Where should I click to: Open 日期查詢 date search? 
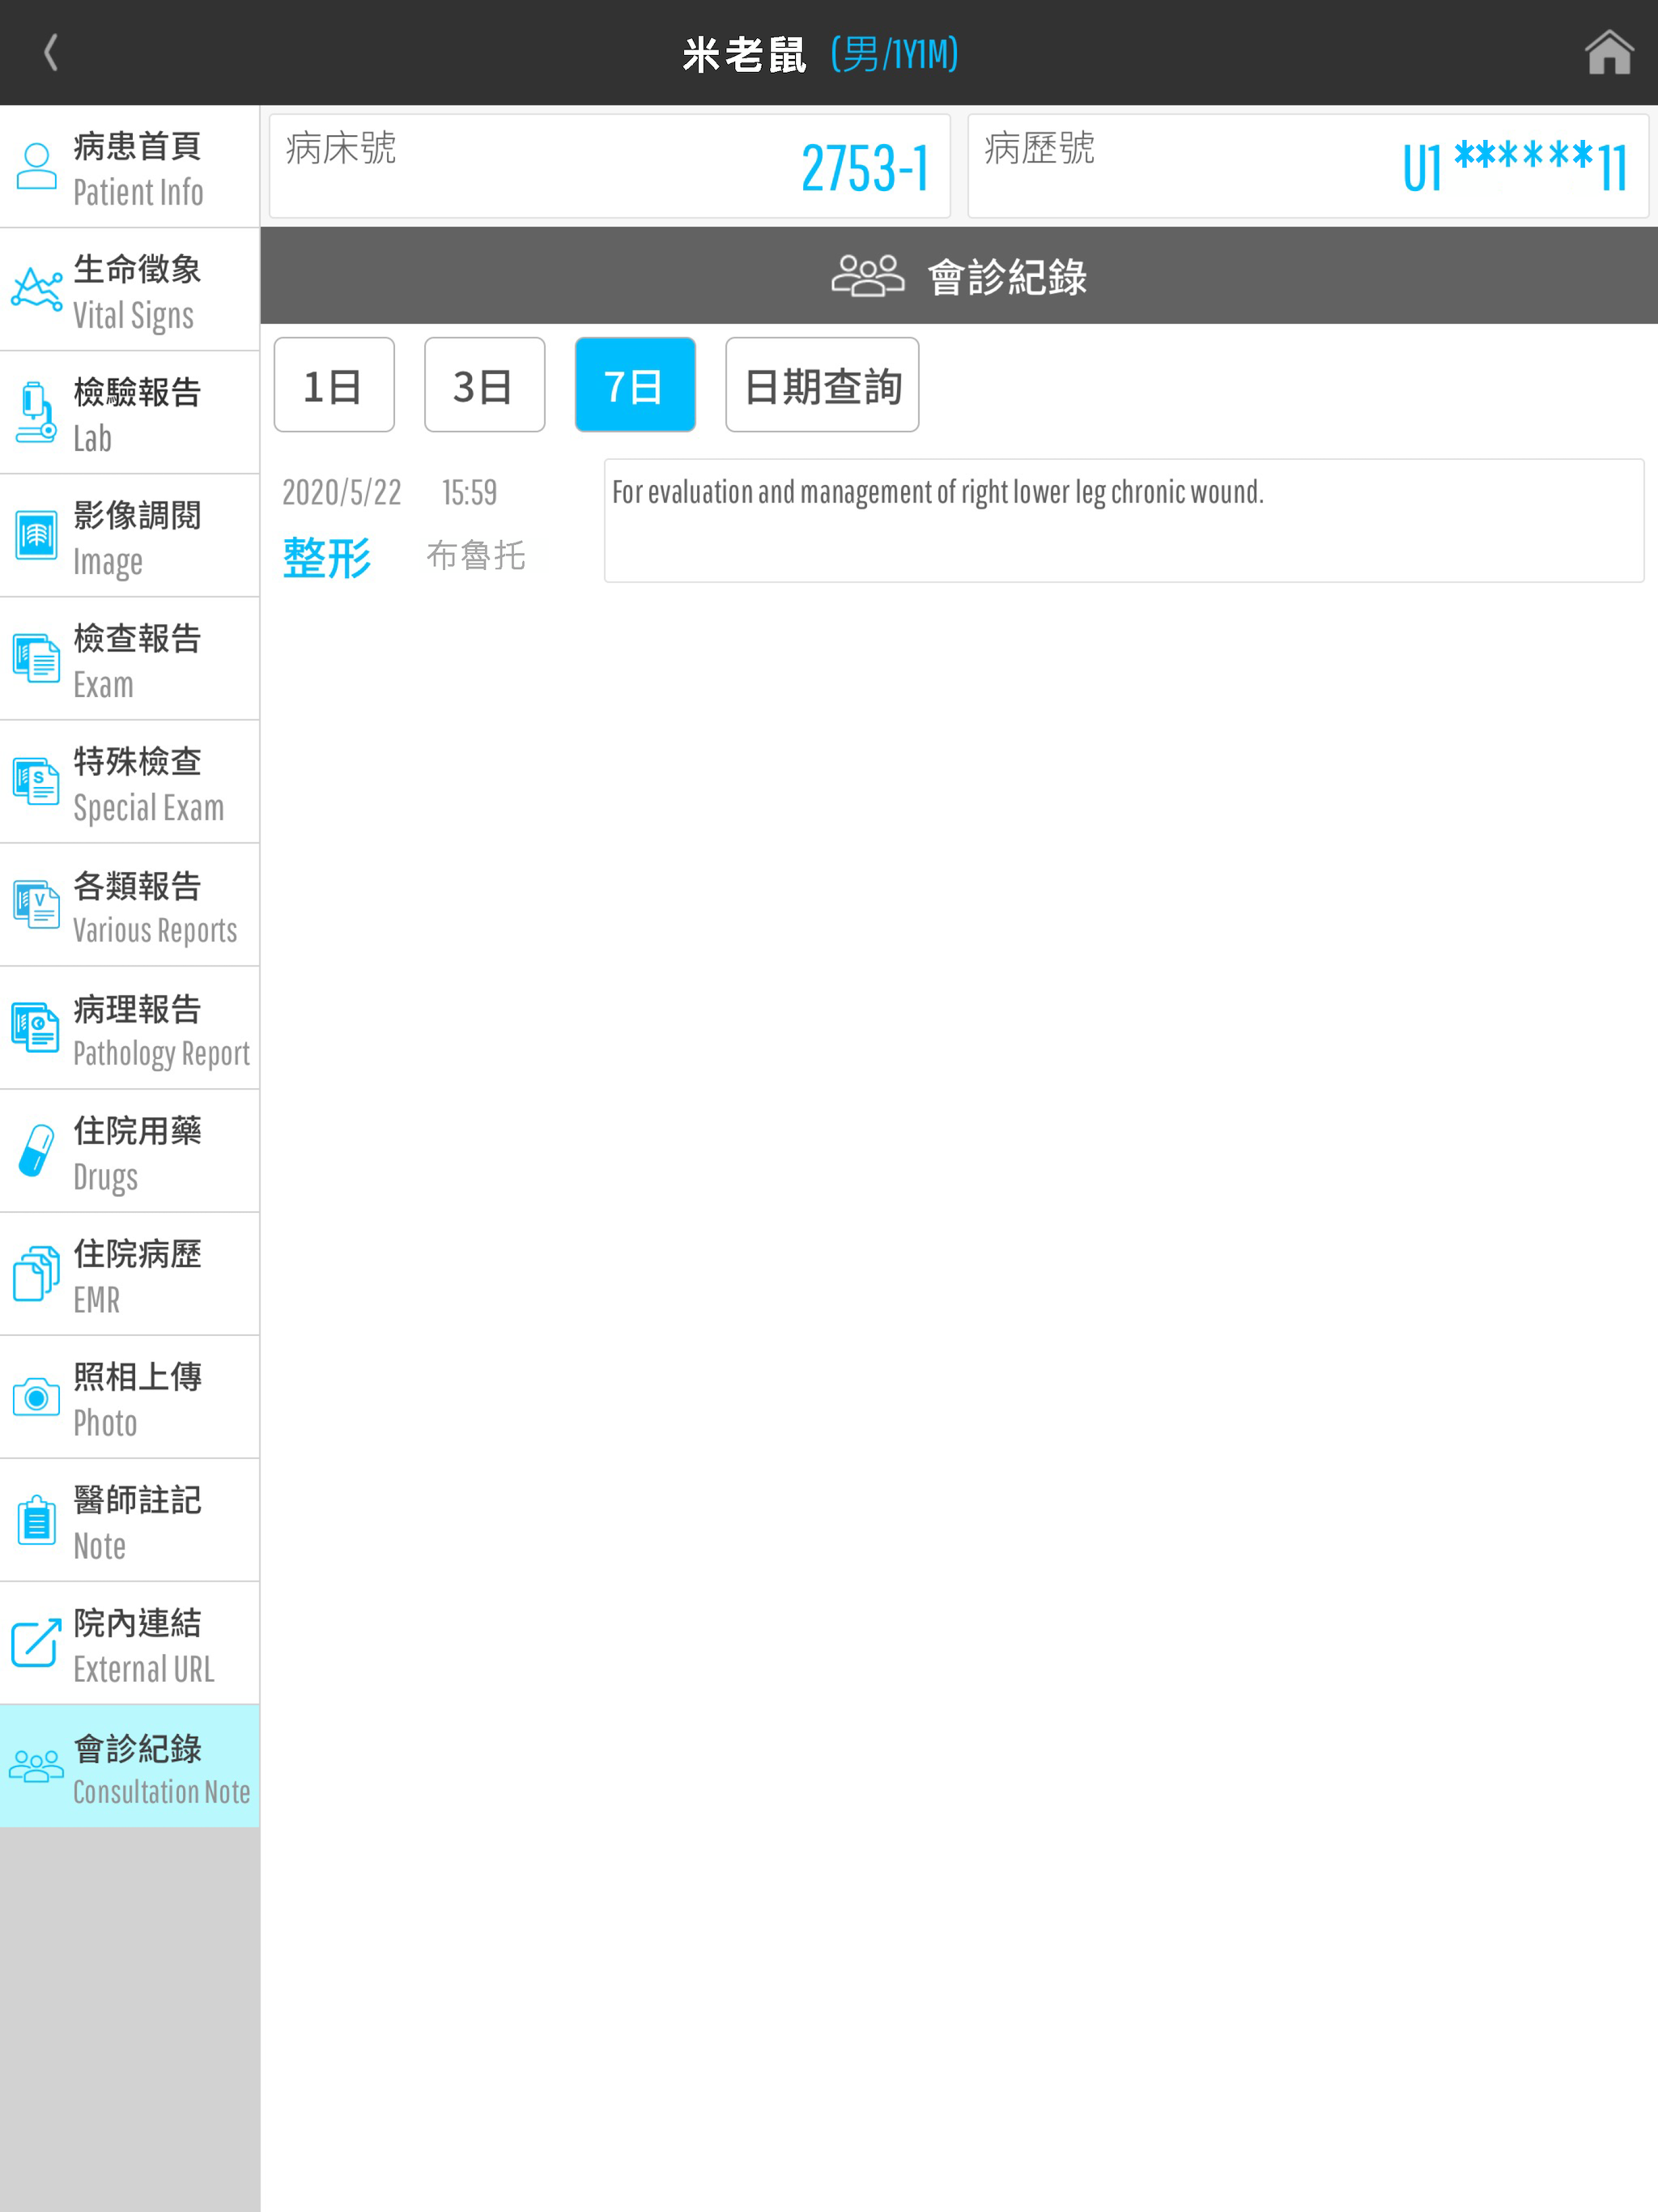tap(822, 385)
